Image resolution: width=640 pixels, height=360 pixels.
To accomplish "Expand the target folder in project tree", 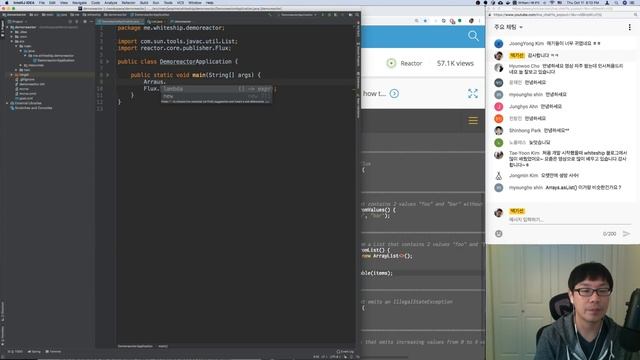I will tap(12, 75).
